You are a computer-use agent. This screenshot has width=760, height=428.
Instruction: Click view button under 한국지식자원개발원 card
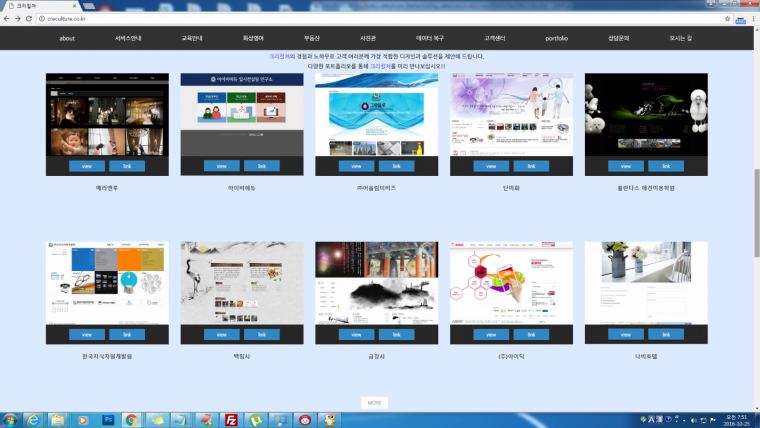point(87,334)
